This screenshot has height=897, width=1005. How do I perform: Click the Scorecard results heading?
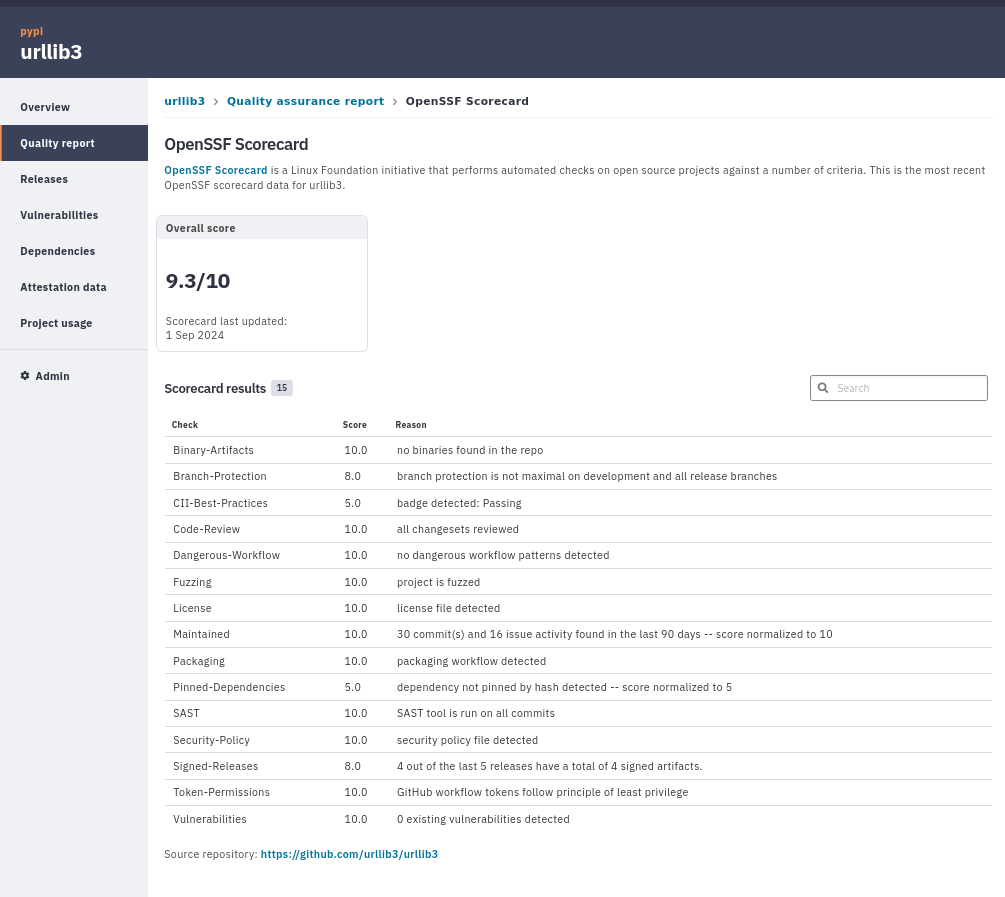[x=215, y=389]
